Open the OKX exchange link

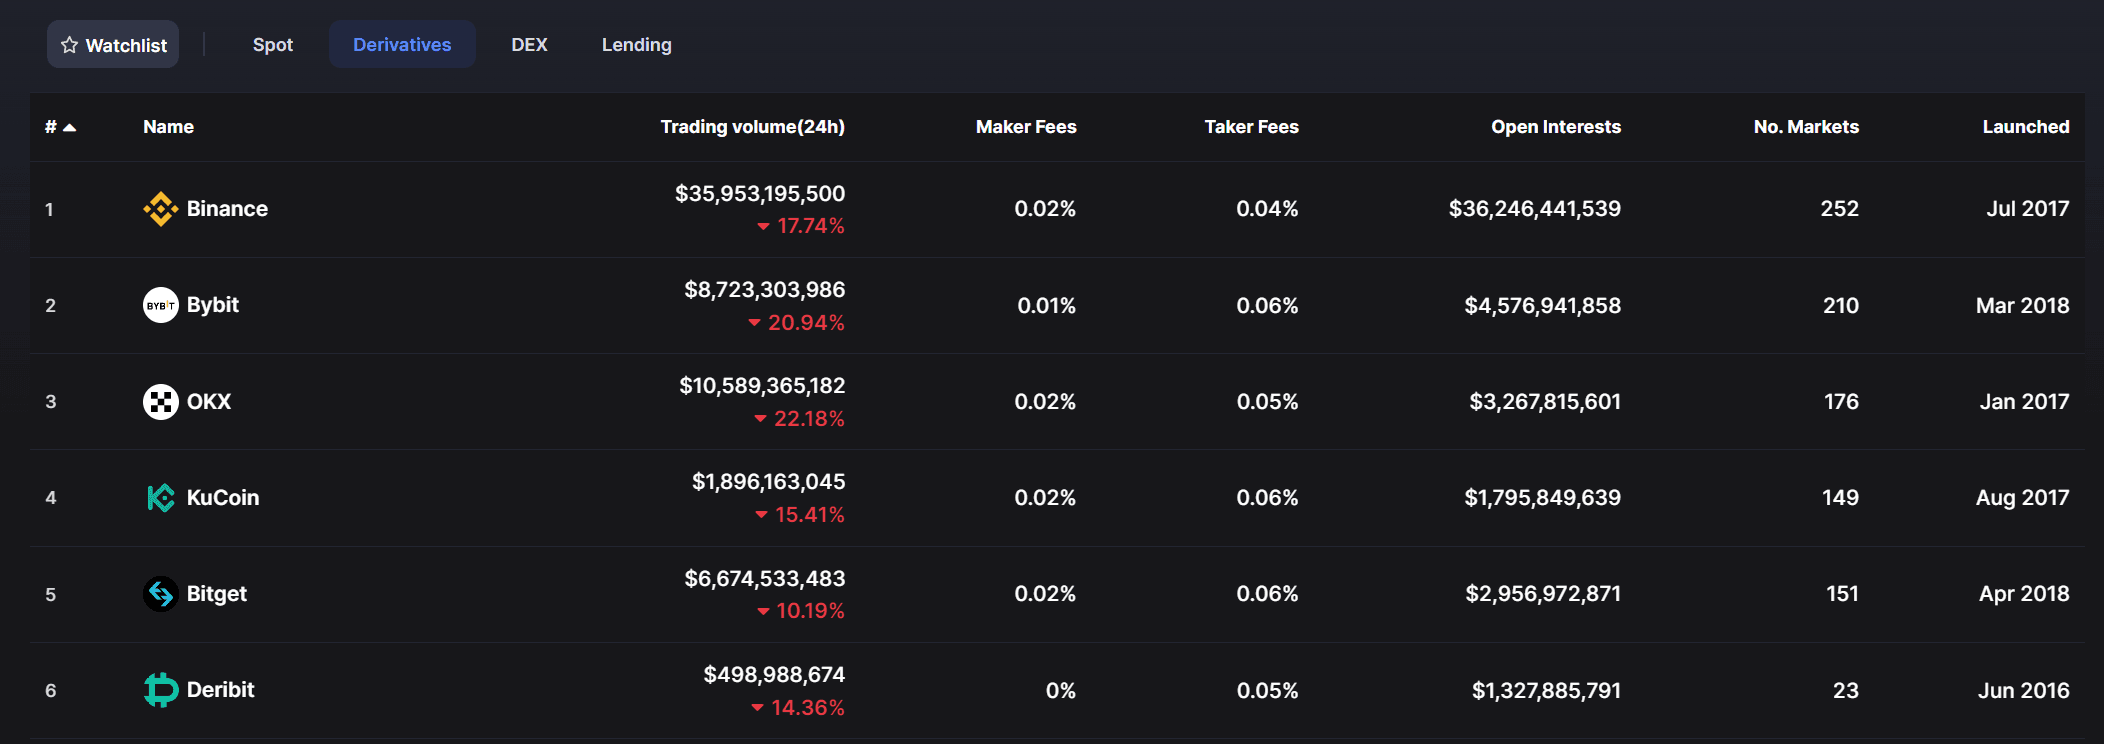click(209, 402)
